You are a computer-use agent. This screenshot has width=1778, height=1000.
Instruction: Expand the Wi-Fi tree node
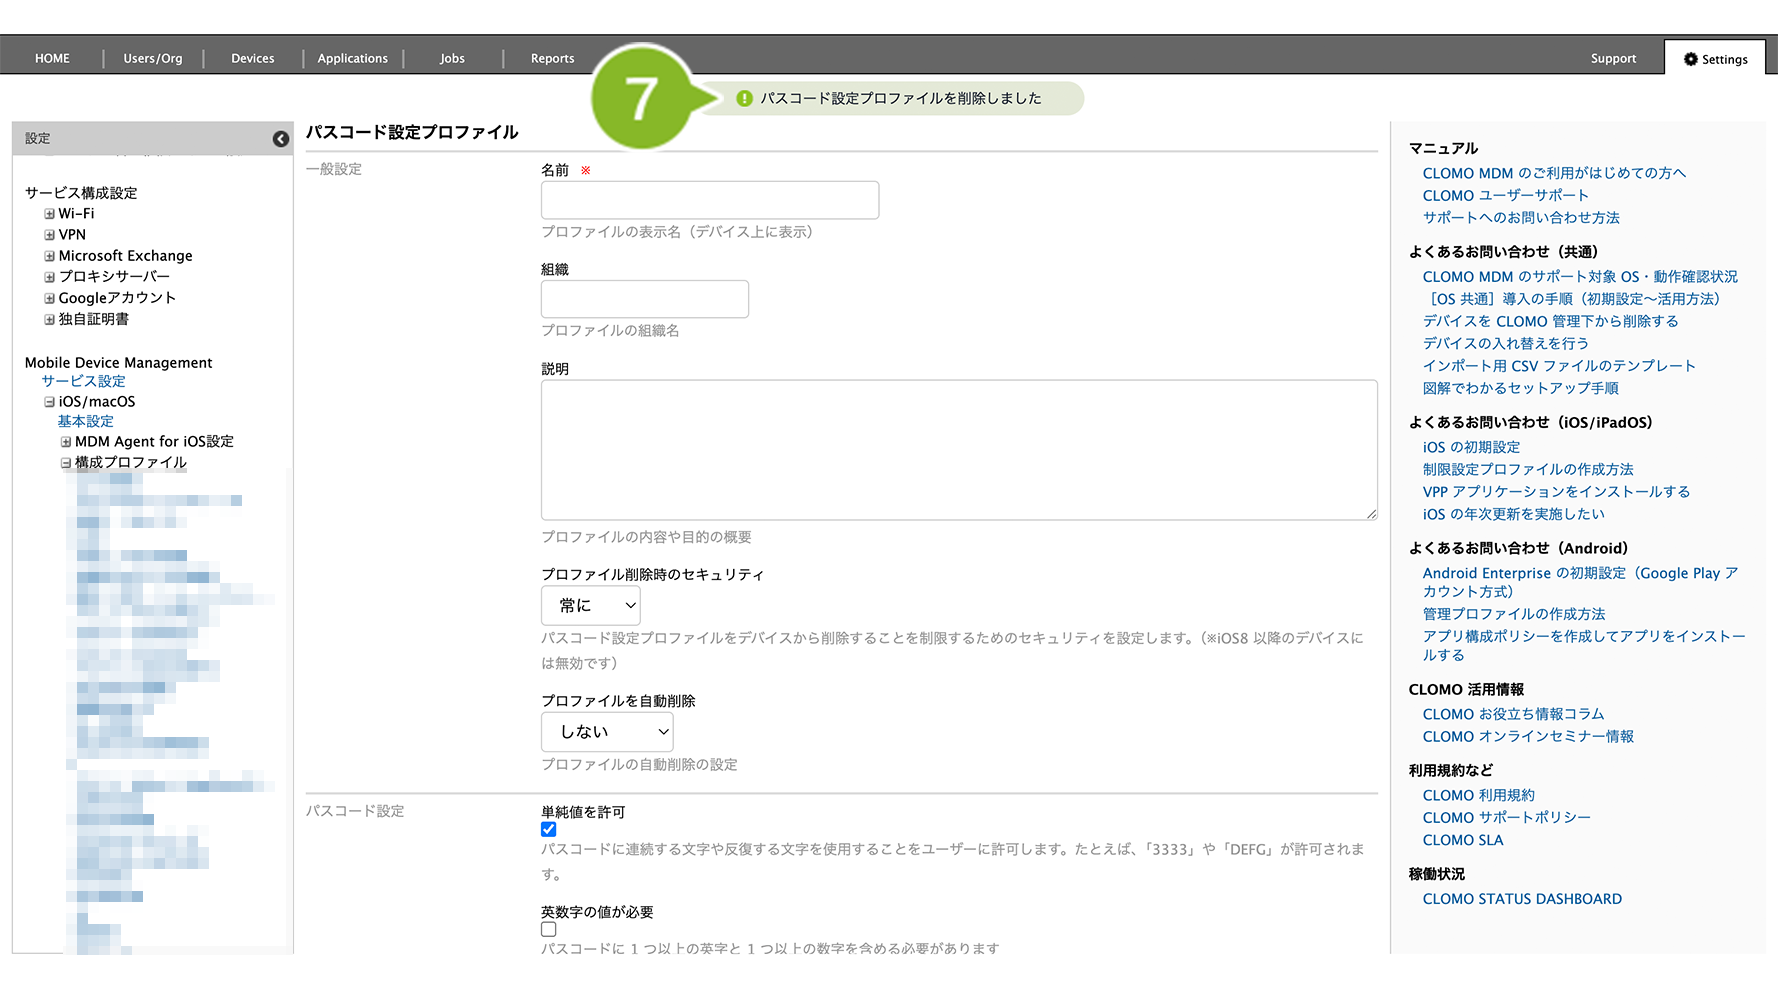pos(49,214)
